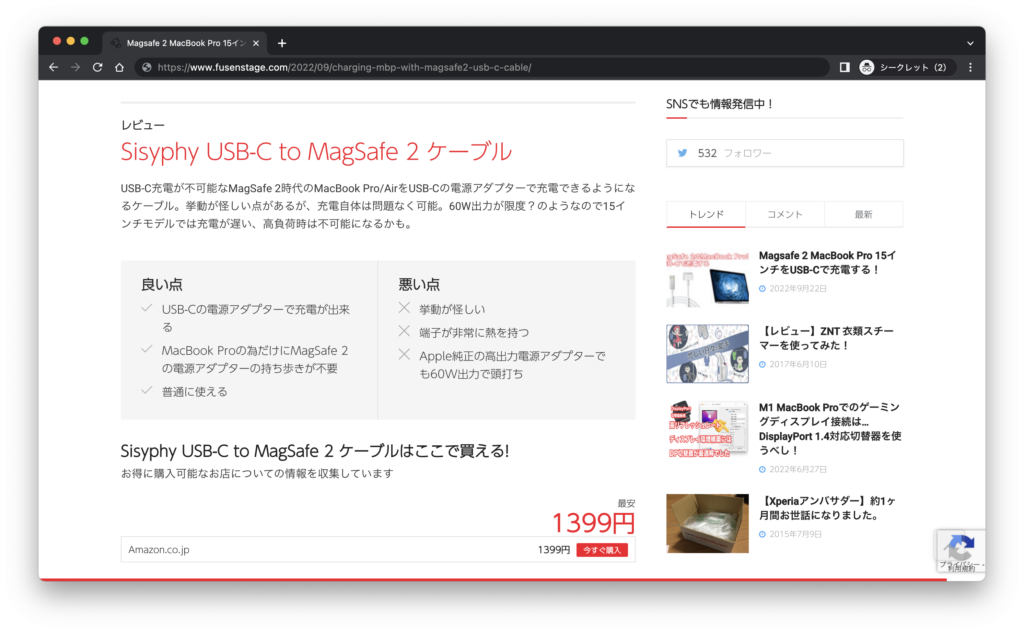Click the Amazon.co.jp store name
Viewport: 1024px width, 632px height.
coord(159,550)
